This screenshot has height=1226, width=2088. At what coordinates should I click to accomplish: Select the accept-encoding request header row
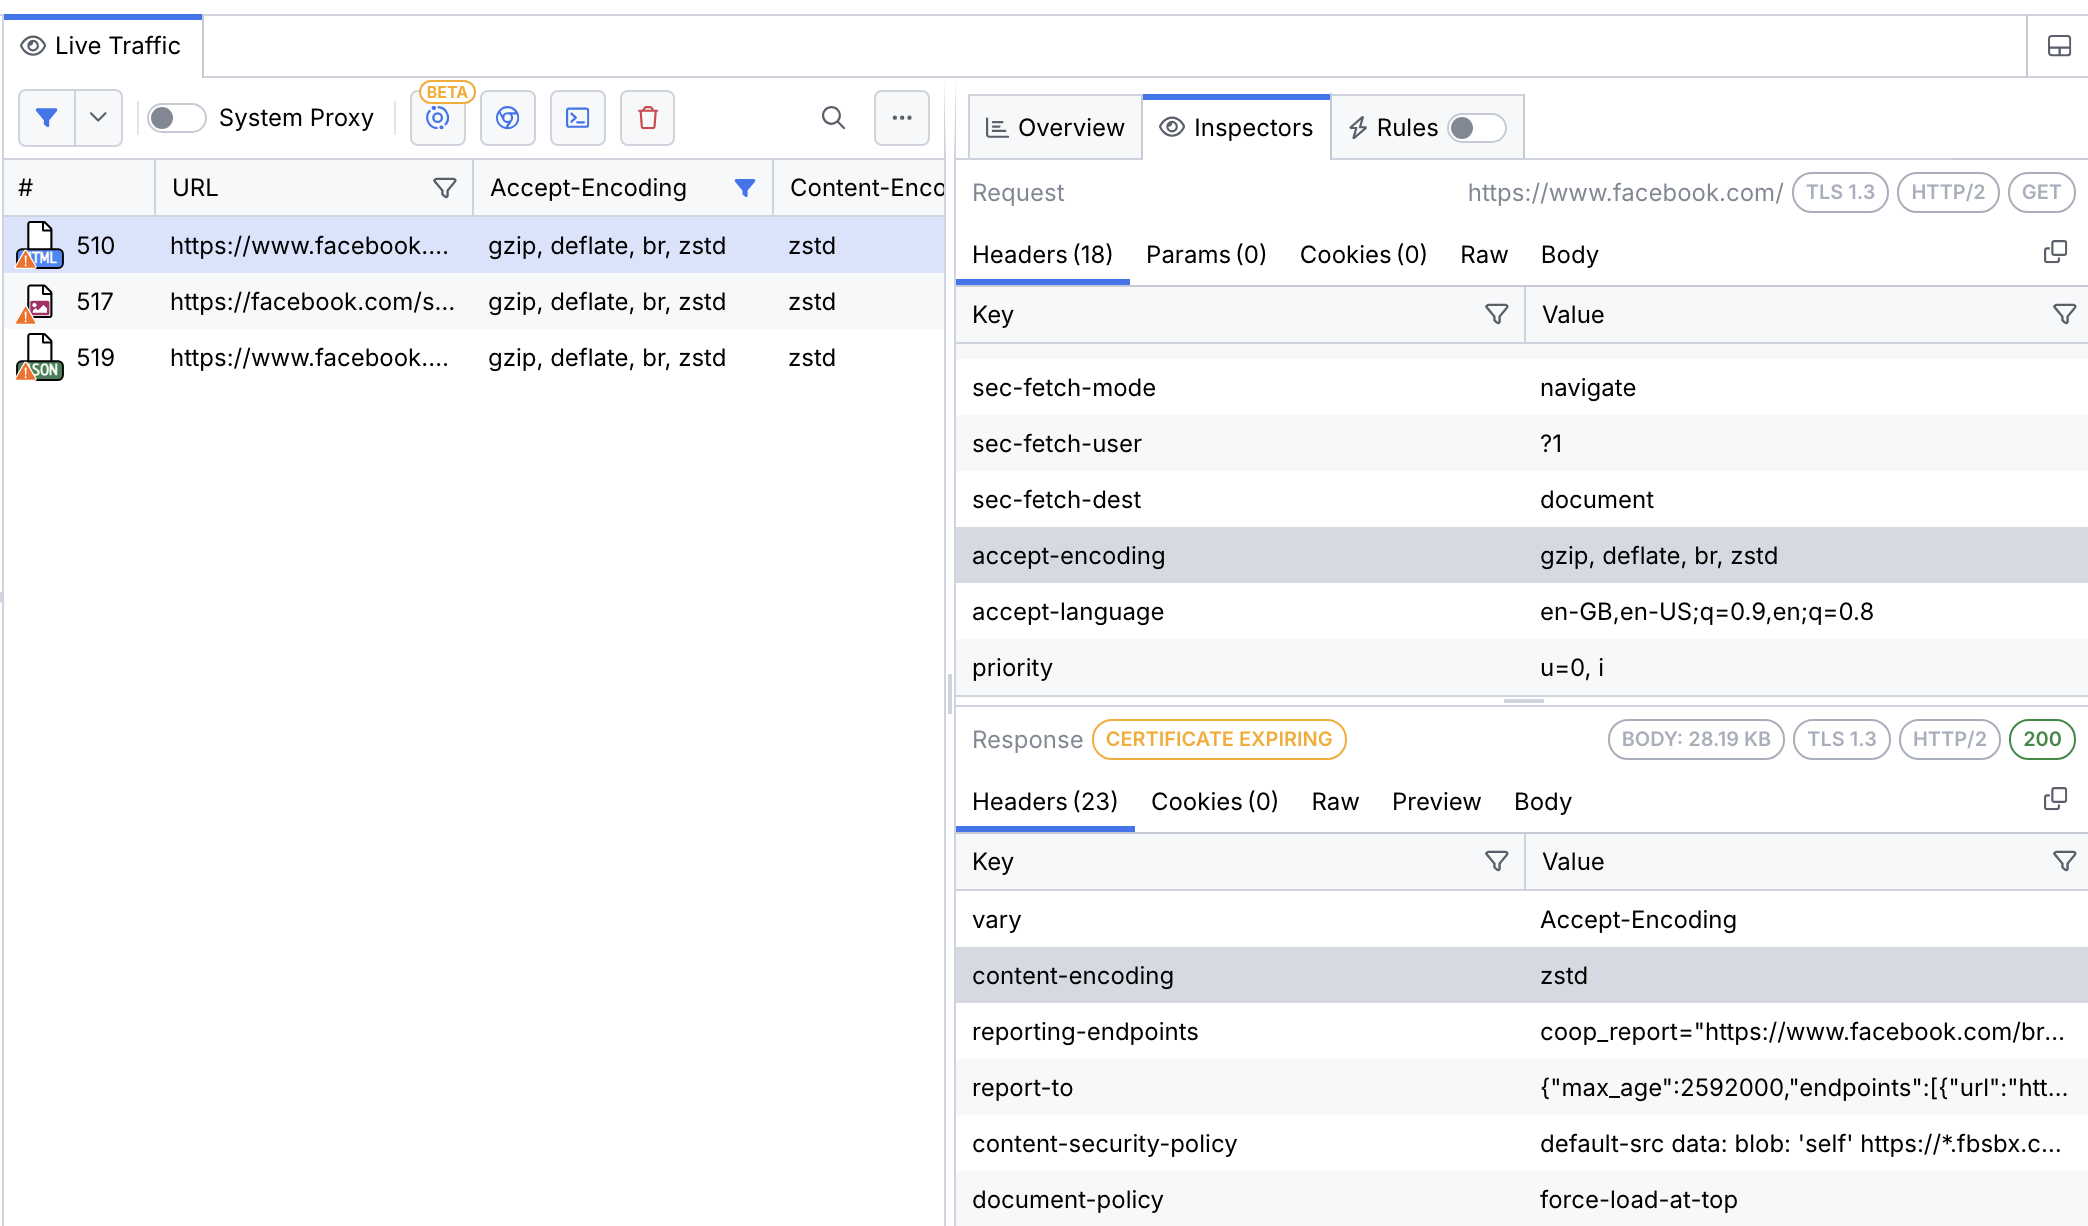pos(1521,555)
